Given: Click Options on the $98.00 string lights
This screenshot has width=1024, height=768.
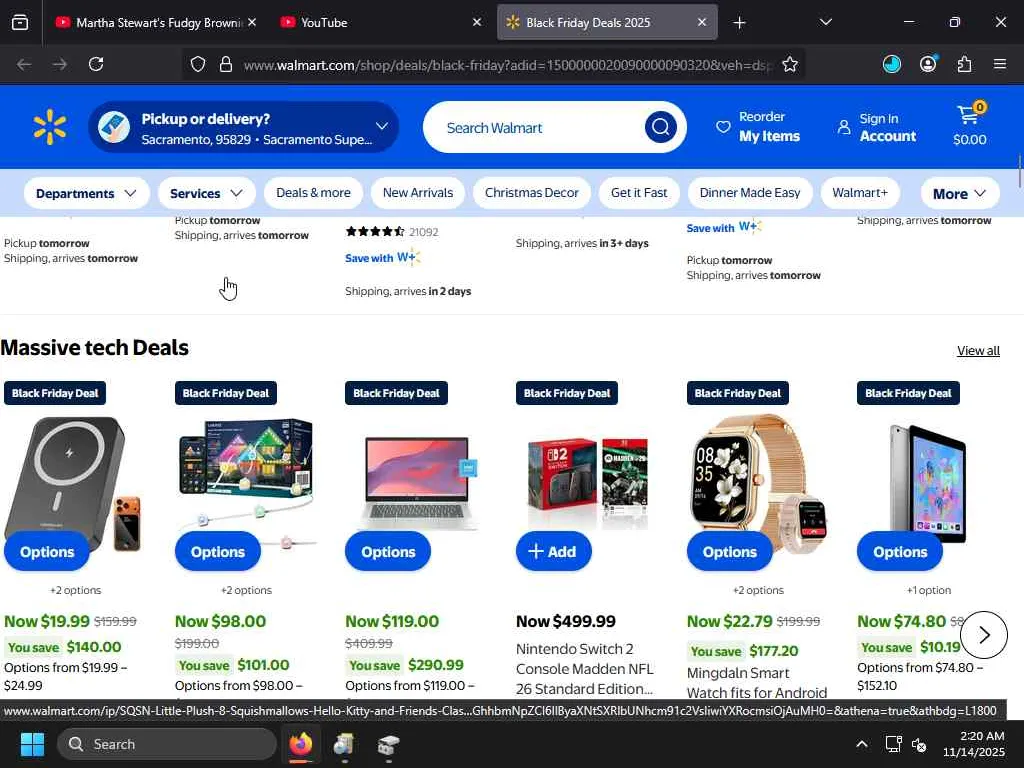Looking at the screenshot, I should (x=217, y=552).
